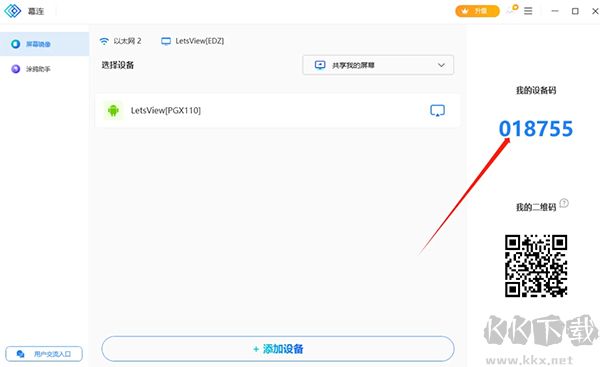Click the device code 018755
This screenshot has height=367, width=600.
point(536,129)
